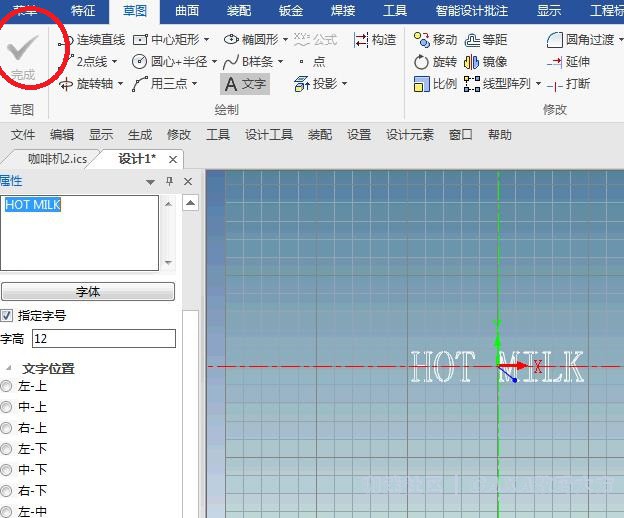Open the 智能设计批注 ribbon tab
This screenshot has width=624, height=518.
(471, 10)
